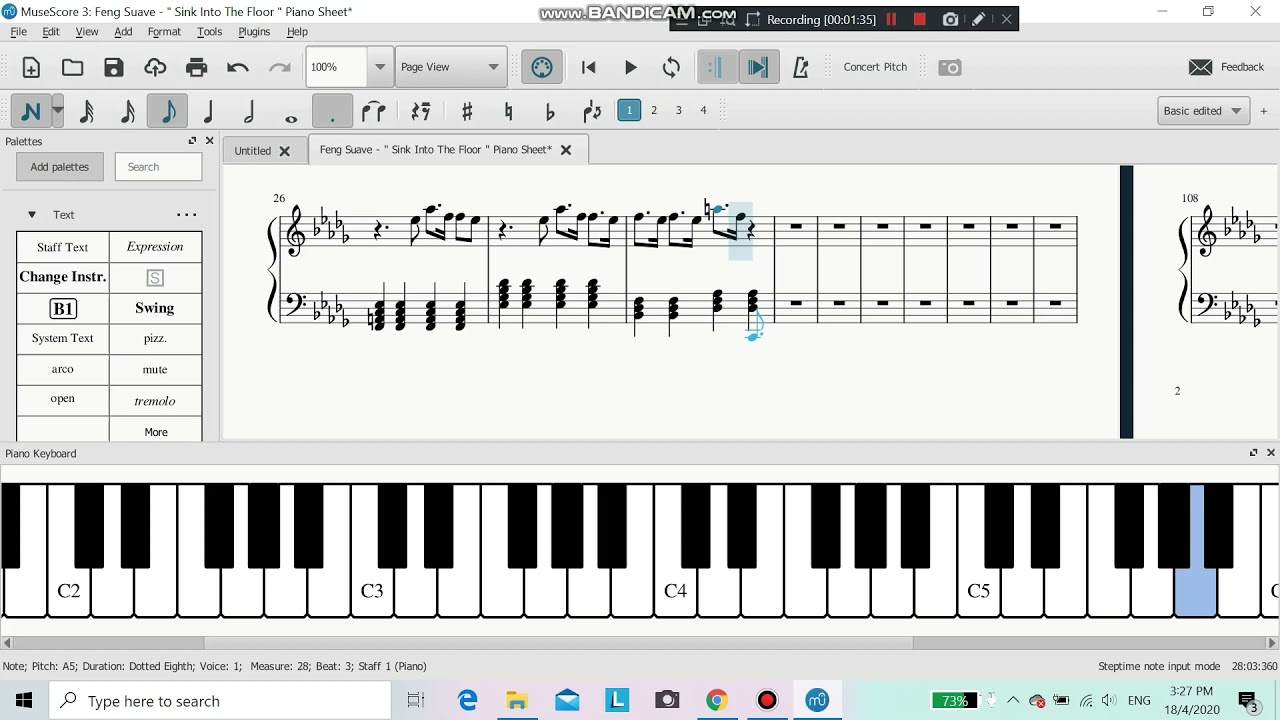Toggle Concert Pitch
This screenshot has width=1280, height=720.
[875, 67]
